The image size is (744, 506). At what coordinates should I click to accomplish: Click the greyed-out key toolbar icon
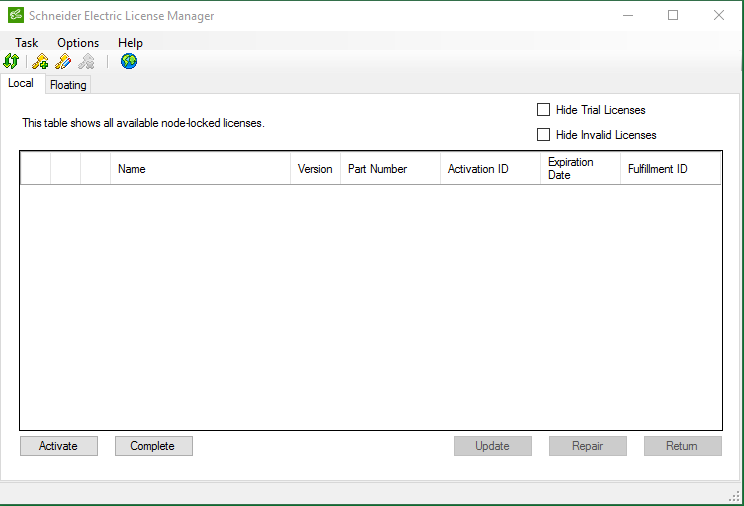coord(86,61)
